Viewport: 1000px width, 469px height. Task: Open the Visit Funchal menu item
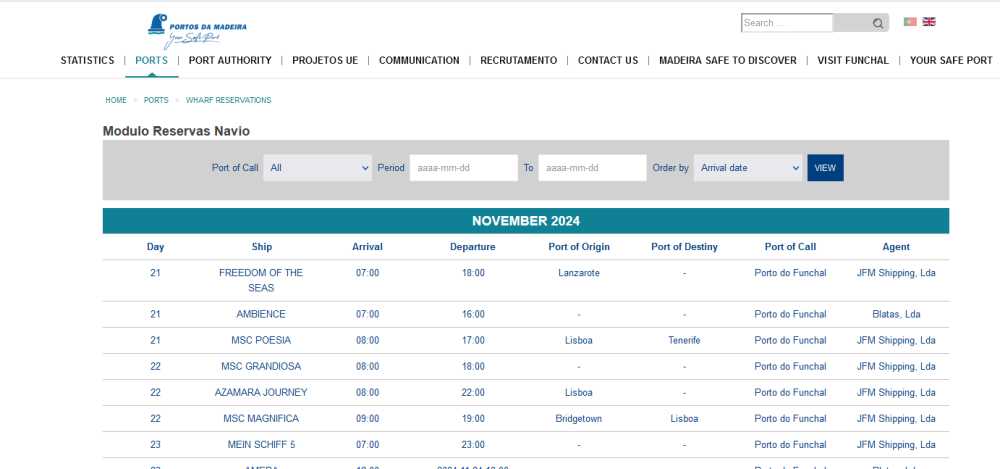tap(853, 61)
